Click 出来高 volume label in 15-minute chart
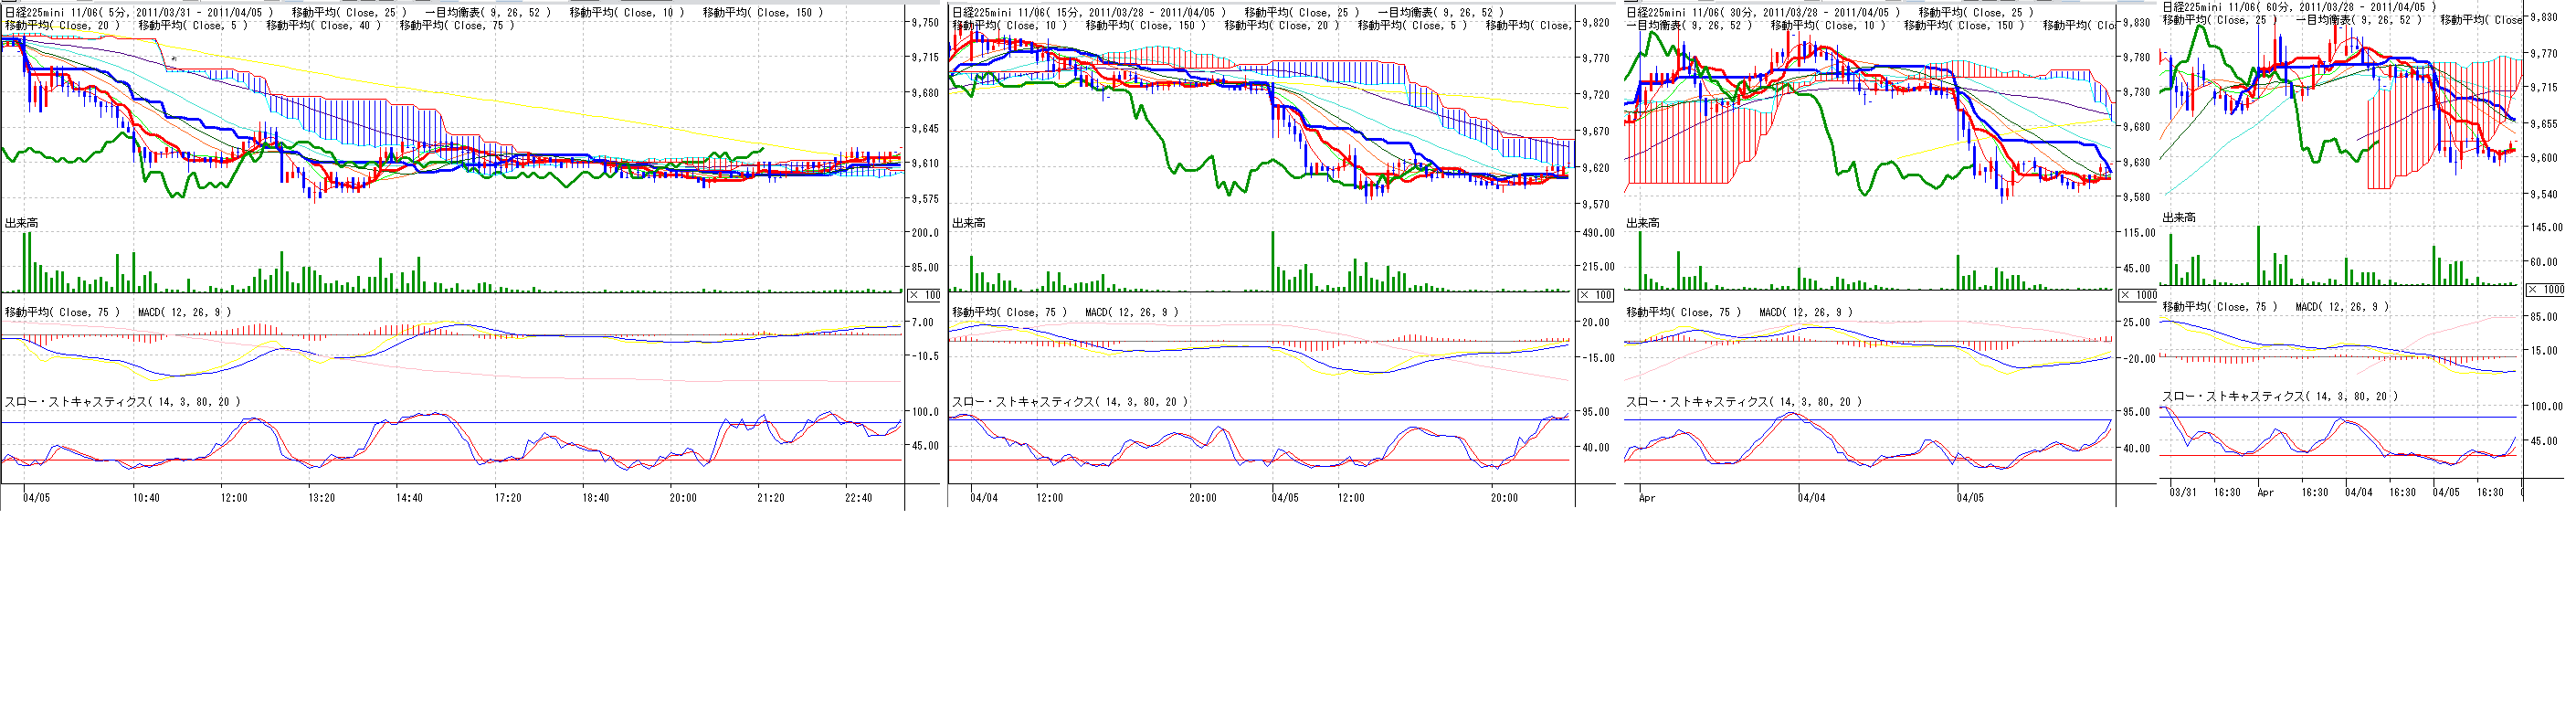The image size is (2576, 720). (968, 223)
